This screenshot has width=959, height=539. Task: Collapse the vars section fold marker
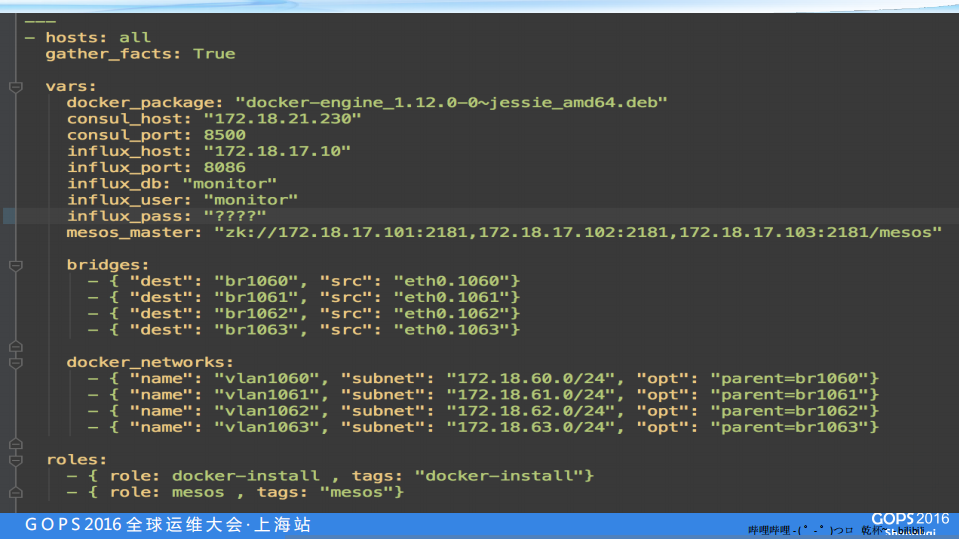15,87
